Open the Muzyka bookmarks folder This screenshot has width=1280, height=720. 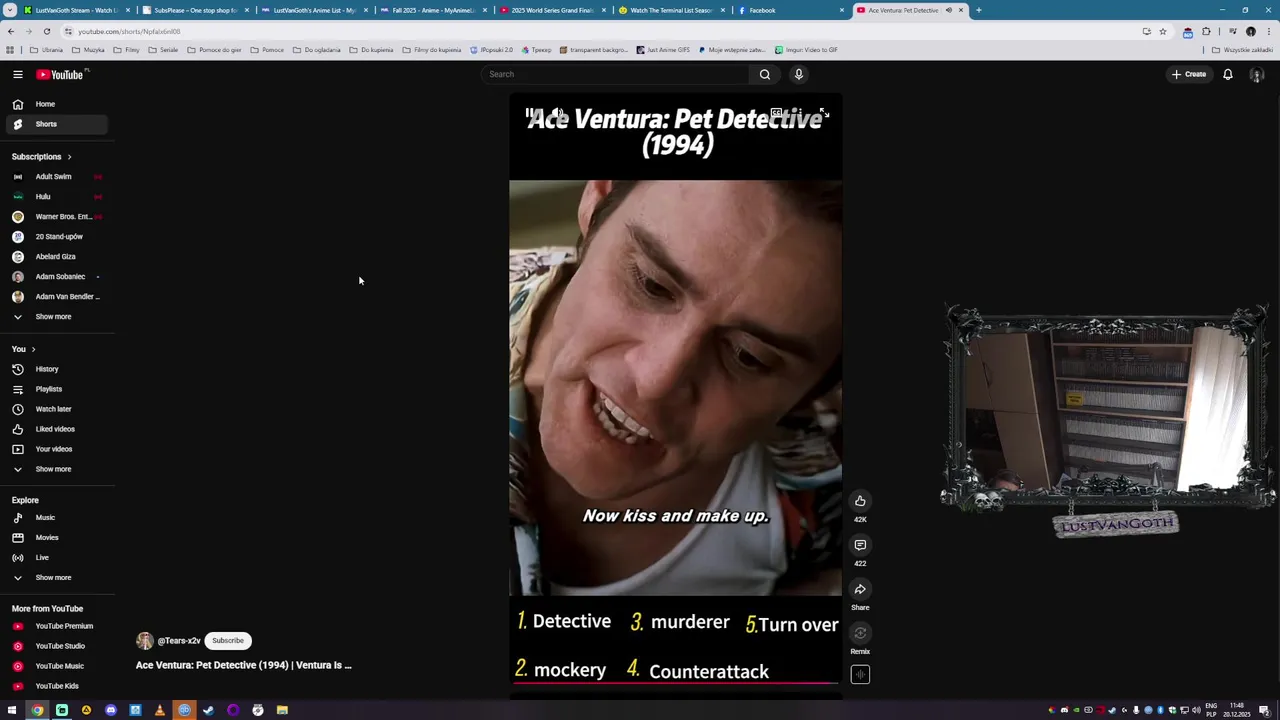pos(89,50)
